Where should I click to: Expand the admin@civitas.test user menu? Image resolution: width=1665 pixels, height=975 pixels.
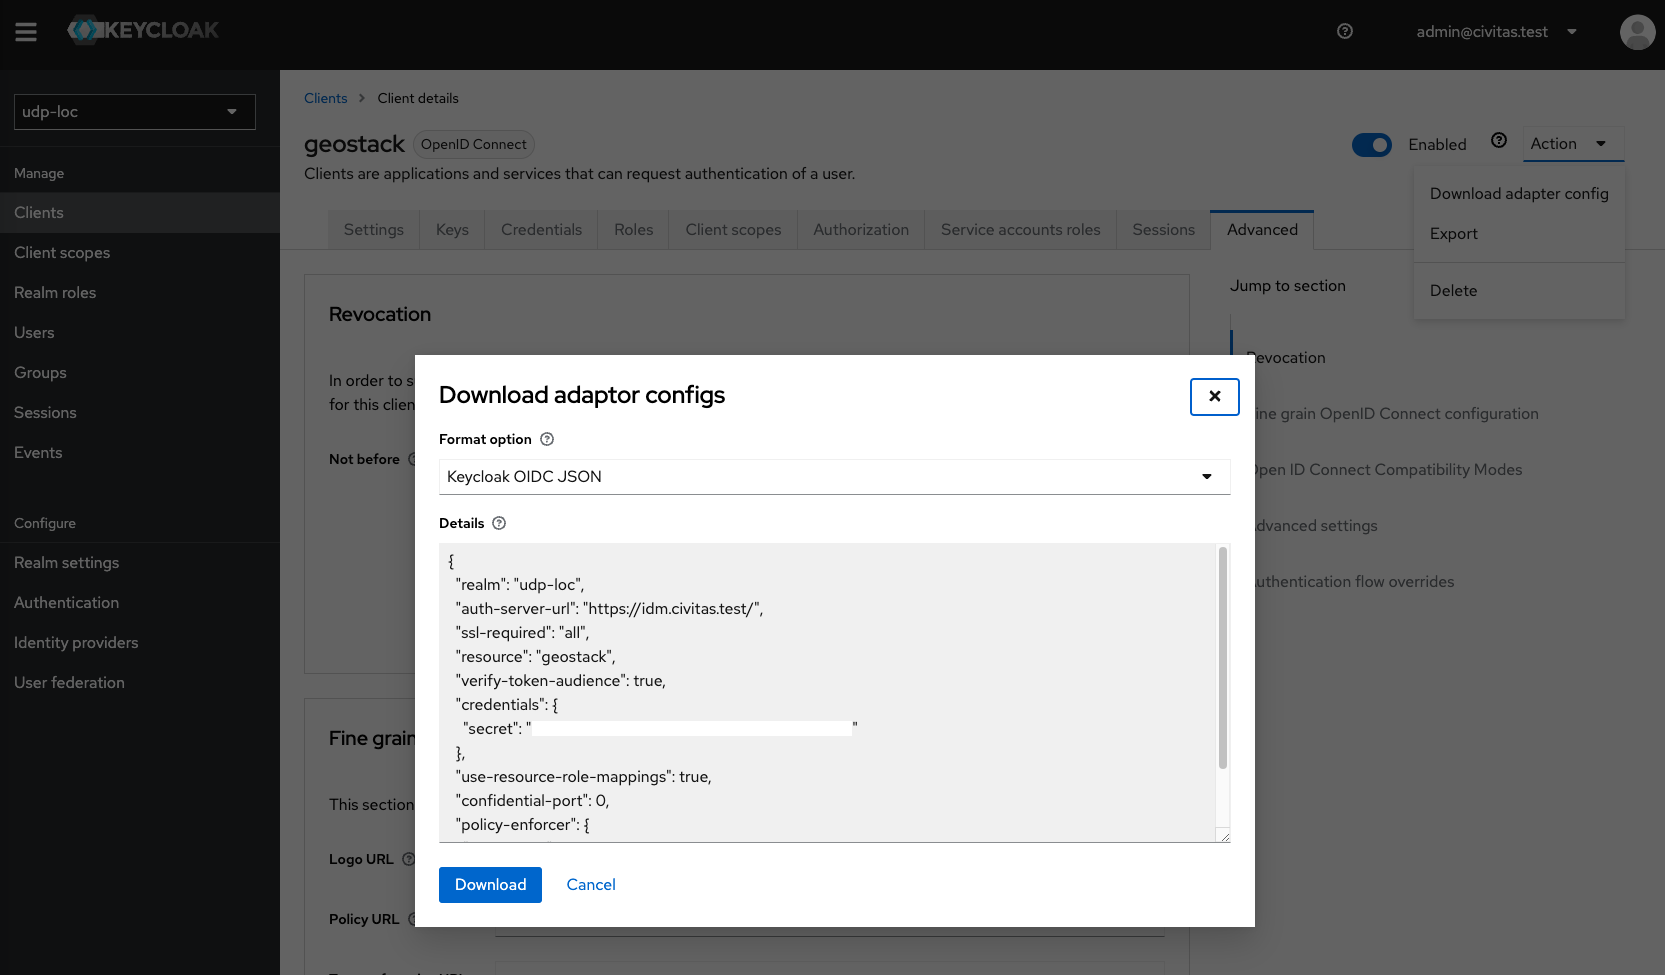point(1497,32)
